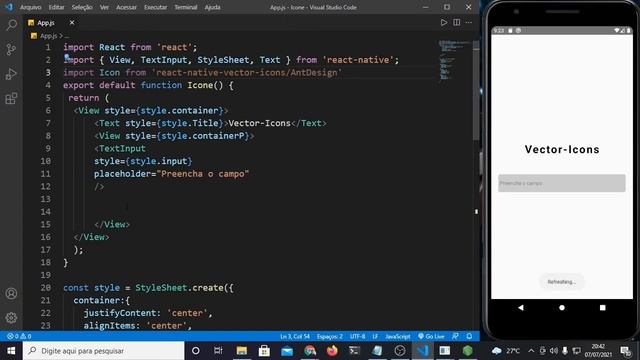The image size is (640, 360).
Task: Open the Seleção menu
Action: click(x=82, y=7)
